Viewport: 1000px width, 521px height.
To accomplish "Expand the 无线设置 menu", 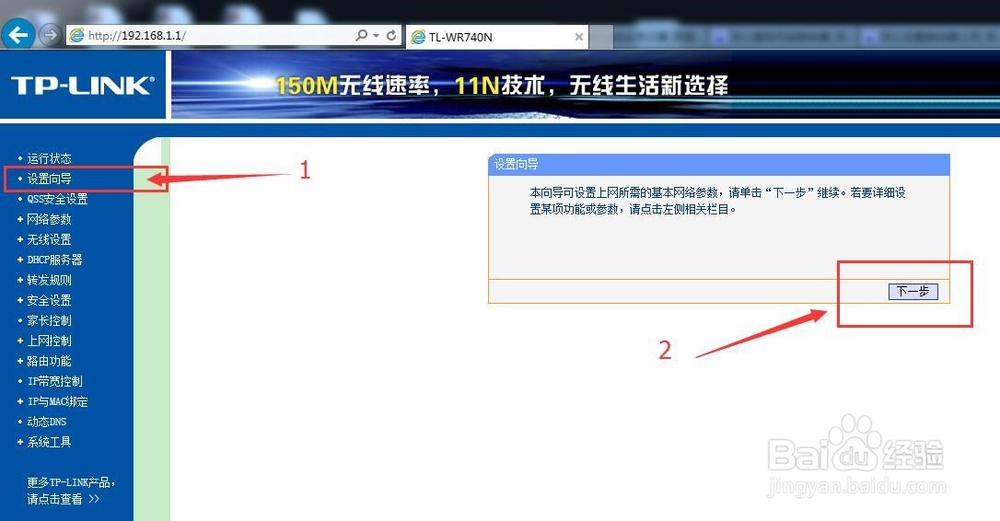I will tap(49, 239).
